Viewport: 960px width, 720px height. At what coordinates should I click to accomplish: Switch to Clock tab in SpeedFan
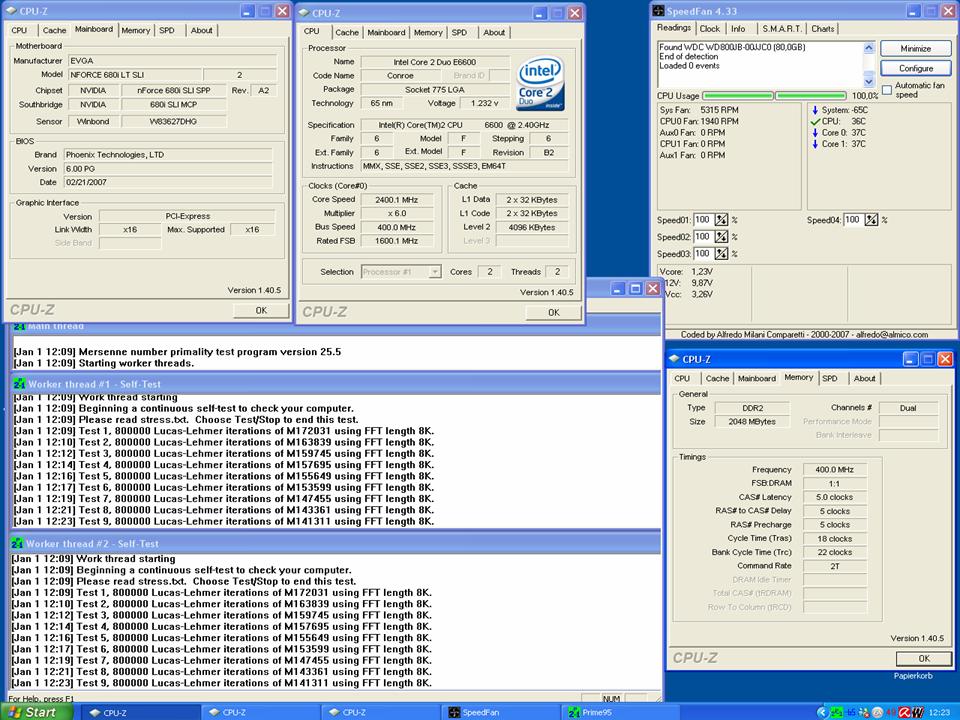(x=710, y=29)
